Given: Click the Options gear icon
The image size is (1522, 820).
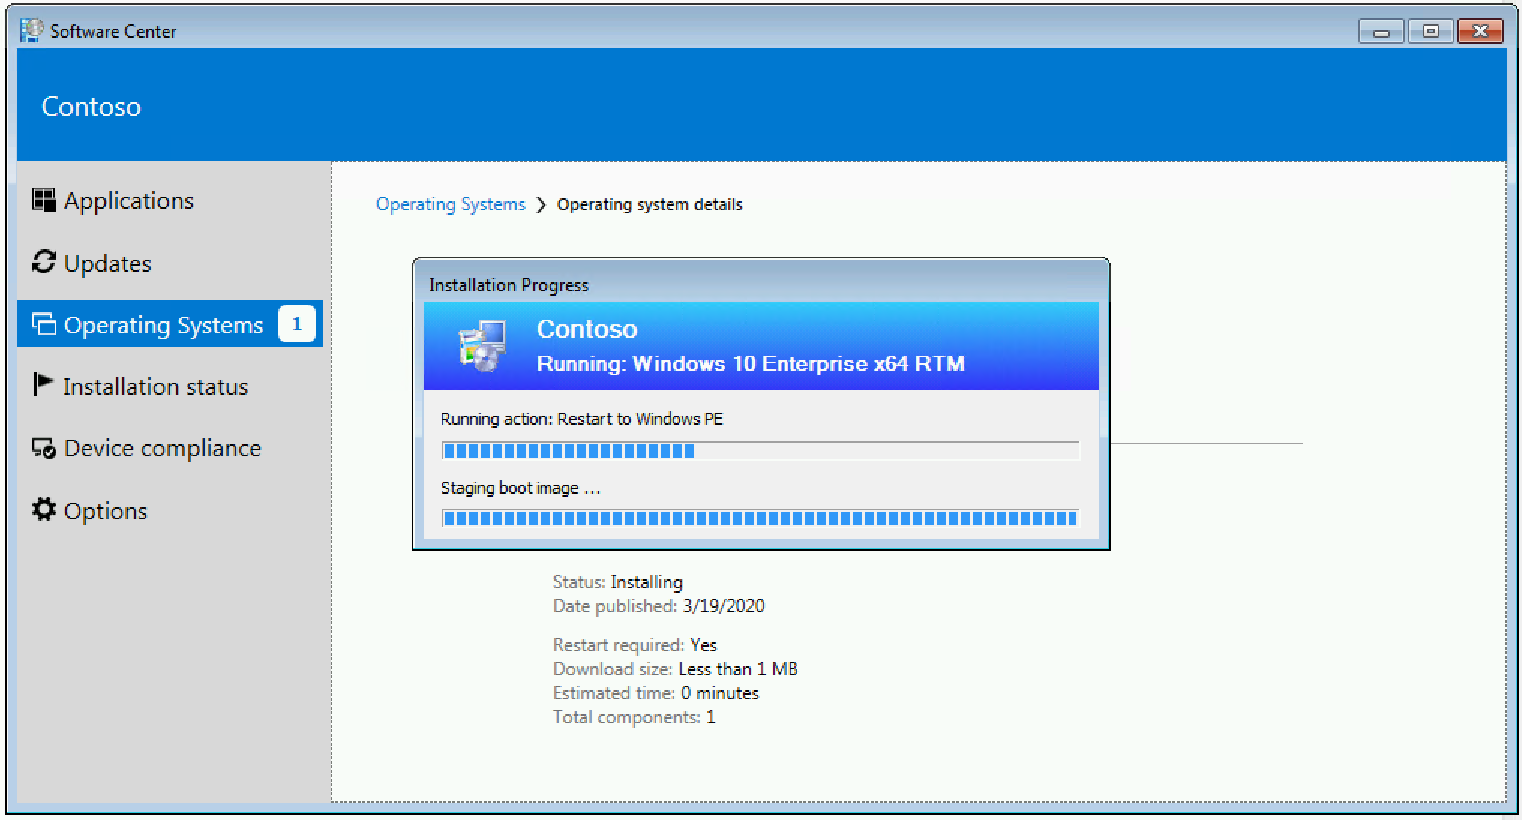Looking at the screenshot, I should tap(44, 509).
